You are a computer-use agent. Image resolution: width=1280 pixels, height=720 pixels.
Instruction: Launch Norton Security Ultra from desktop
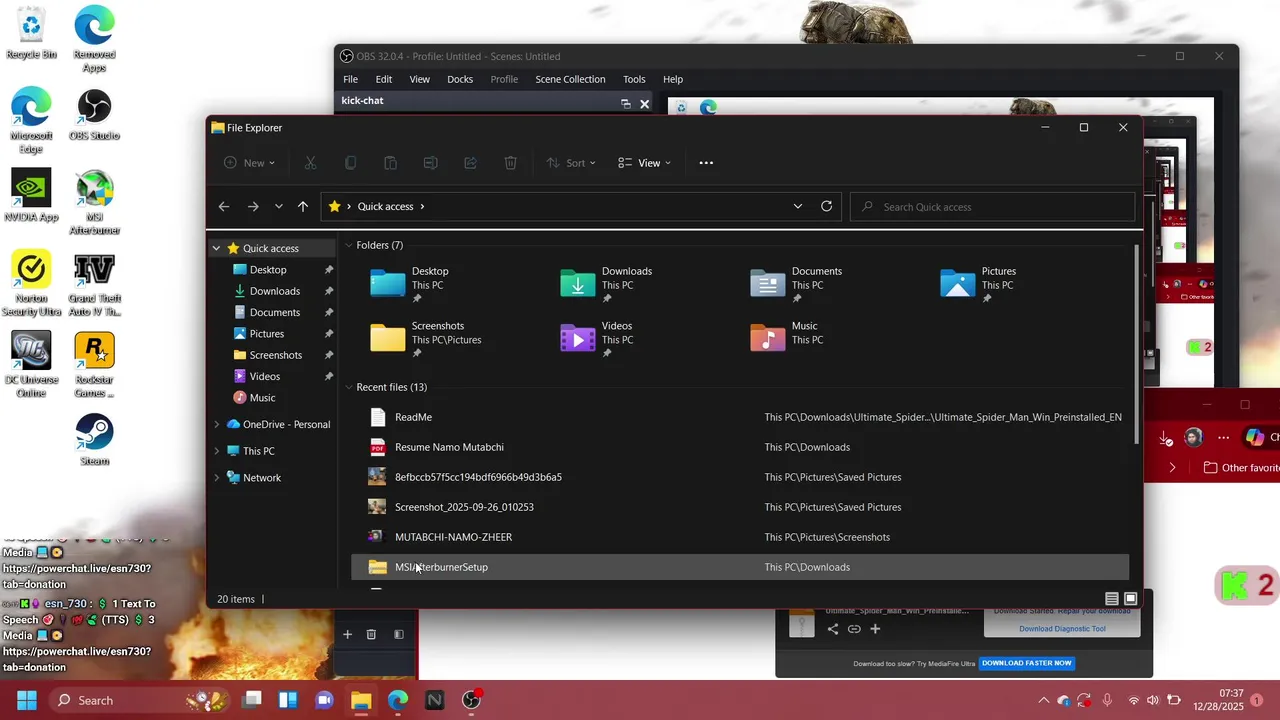click(31, 284)
